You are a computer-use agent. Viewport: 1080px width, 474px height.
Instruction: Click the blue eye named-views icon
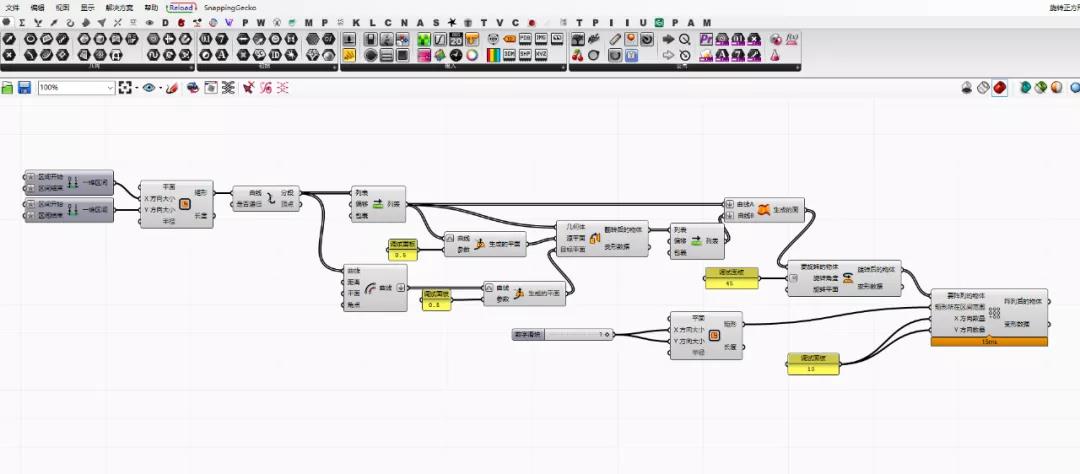tap(149, 87)
